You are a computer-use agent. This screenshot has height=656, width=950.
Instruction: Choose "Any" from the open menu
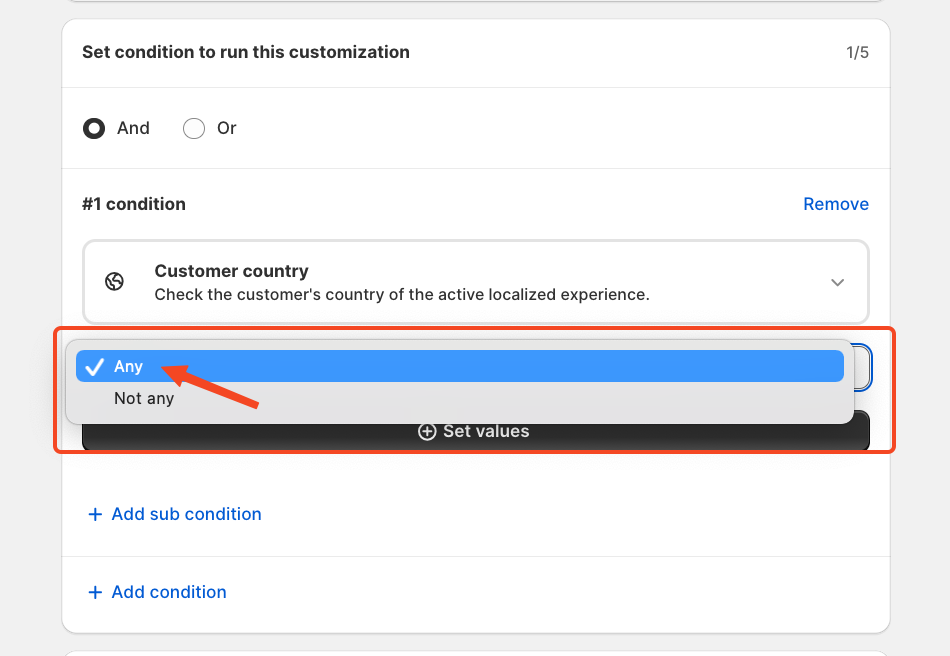460,366
